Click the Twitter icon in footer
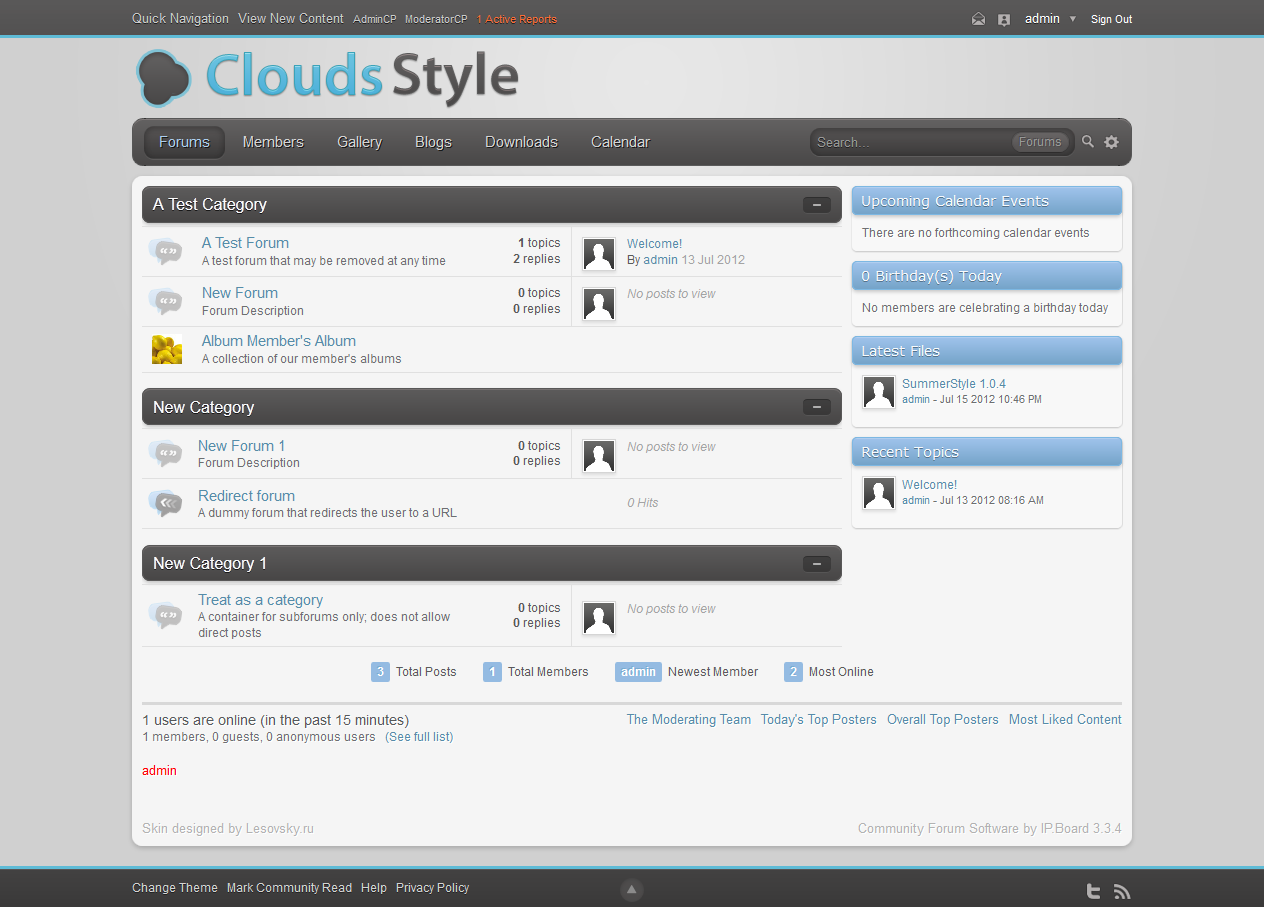The height and width of the screenshot is (907, 1264). pos(1094,891)
